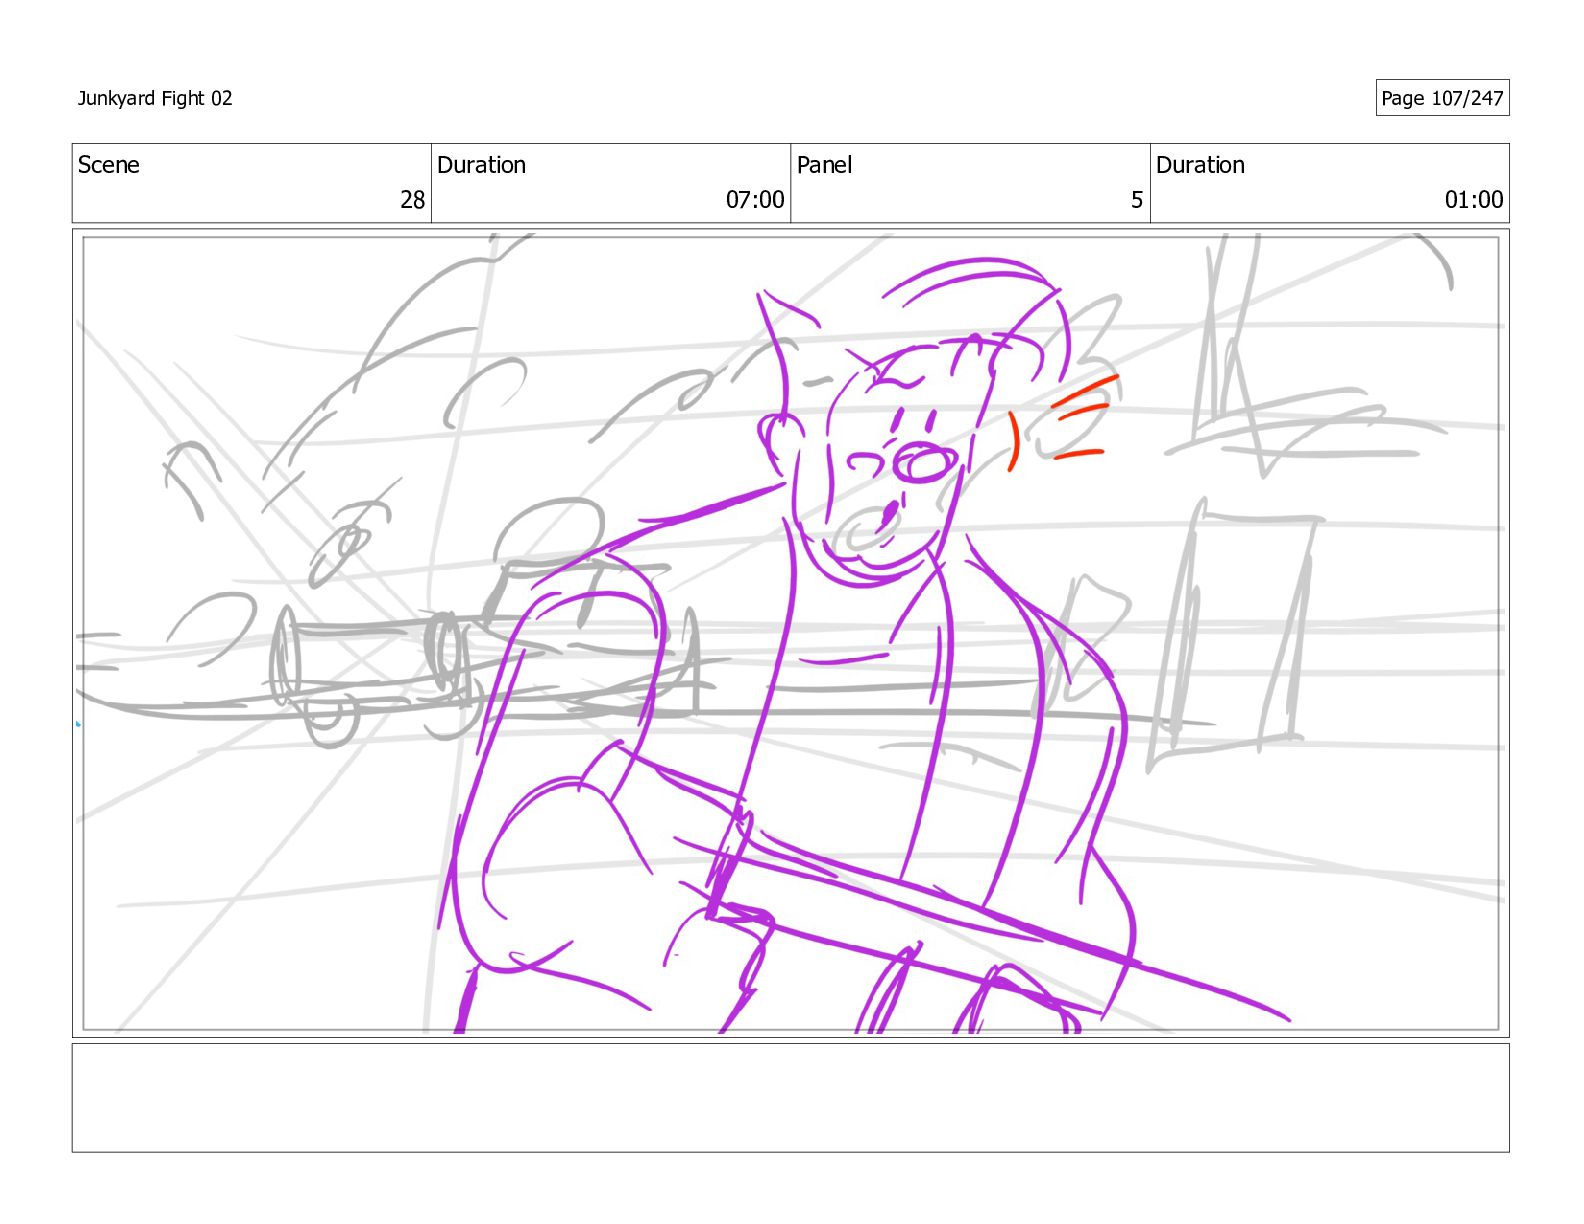Click the 'Junkyard Fight 02' title text
The width and height of the screenshot is (1584, 1224).
pos(155,98)
